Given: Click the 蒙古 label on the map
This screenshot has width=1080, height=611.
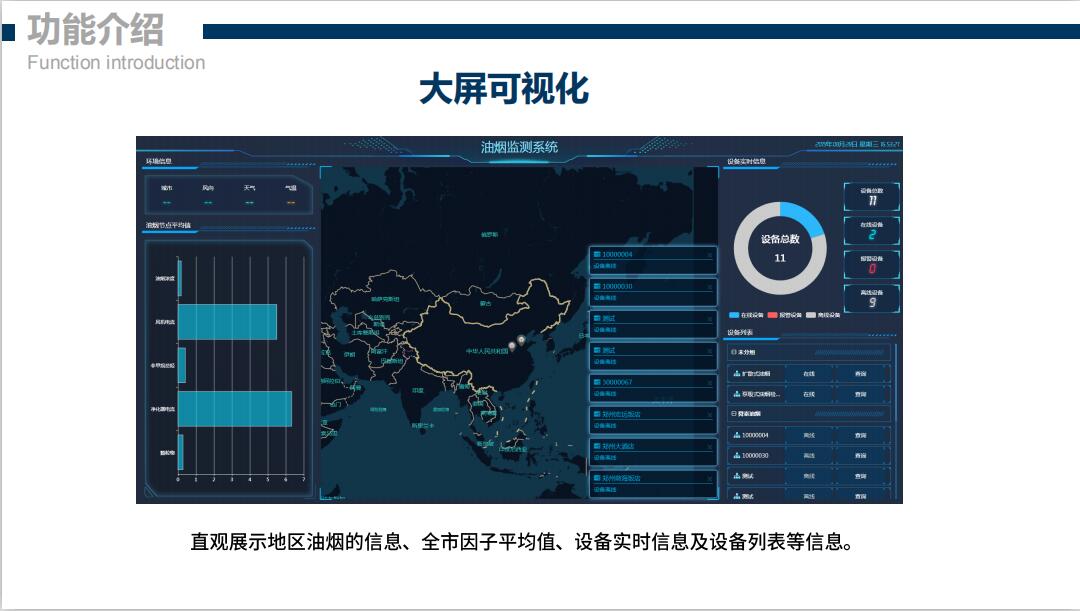Looking at the screenshot, I should pos(486,303).
